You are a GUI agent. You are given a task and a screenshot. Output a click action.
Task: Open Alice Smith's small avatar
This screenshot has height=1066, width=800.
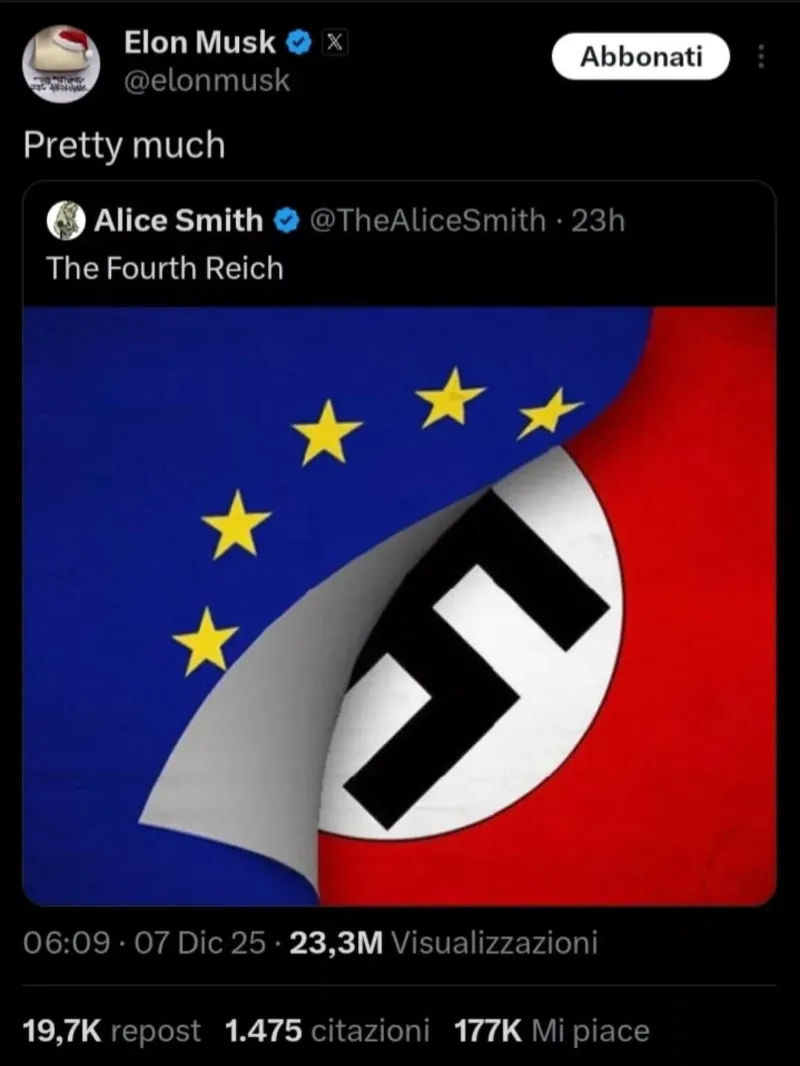[x=65, y=220]
